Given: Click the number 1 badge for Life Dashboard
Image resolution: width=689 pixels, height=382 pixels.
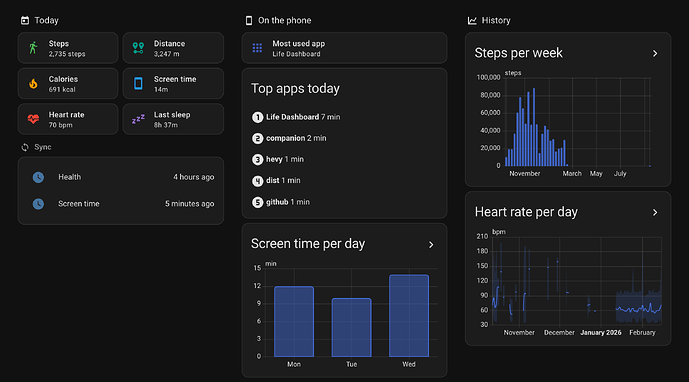Looking at the screenshot, I should click(257, 117).
